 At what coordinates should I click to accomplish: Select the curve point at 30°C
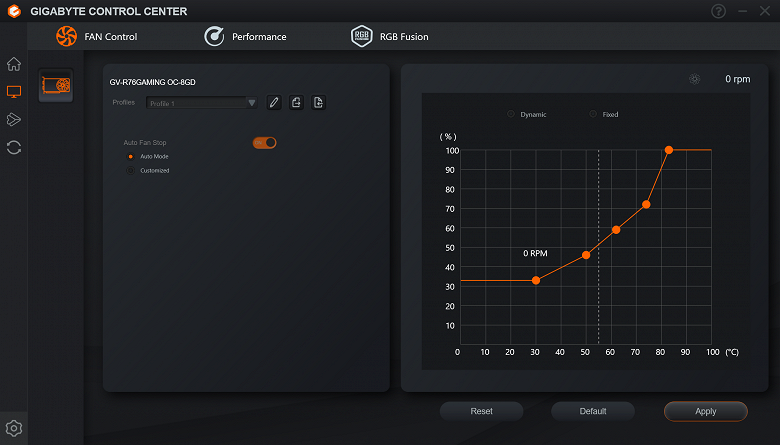(536, 280)
